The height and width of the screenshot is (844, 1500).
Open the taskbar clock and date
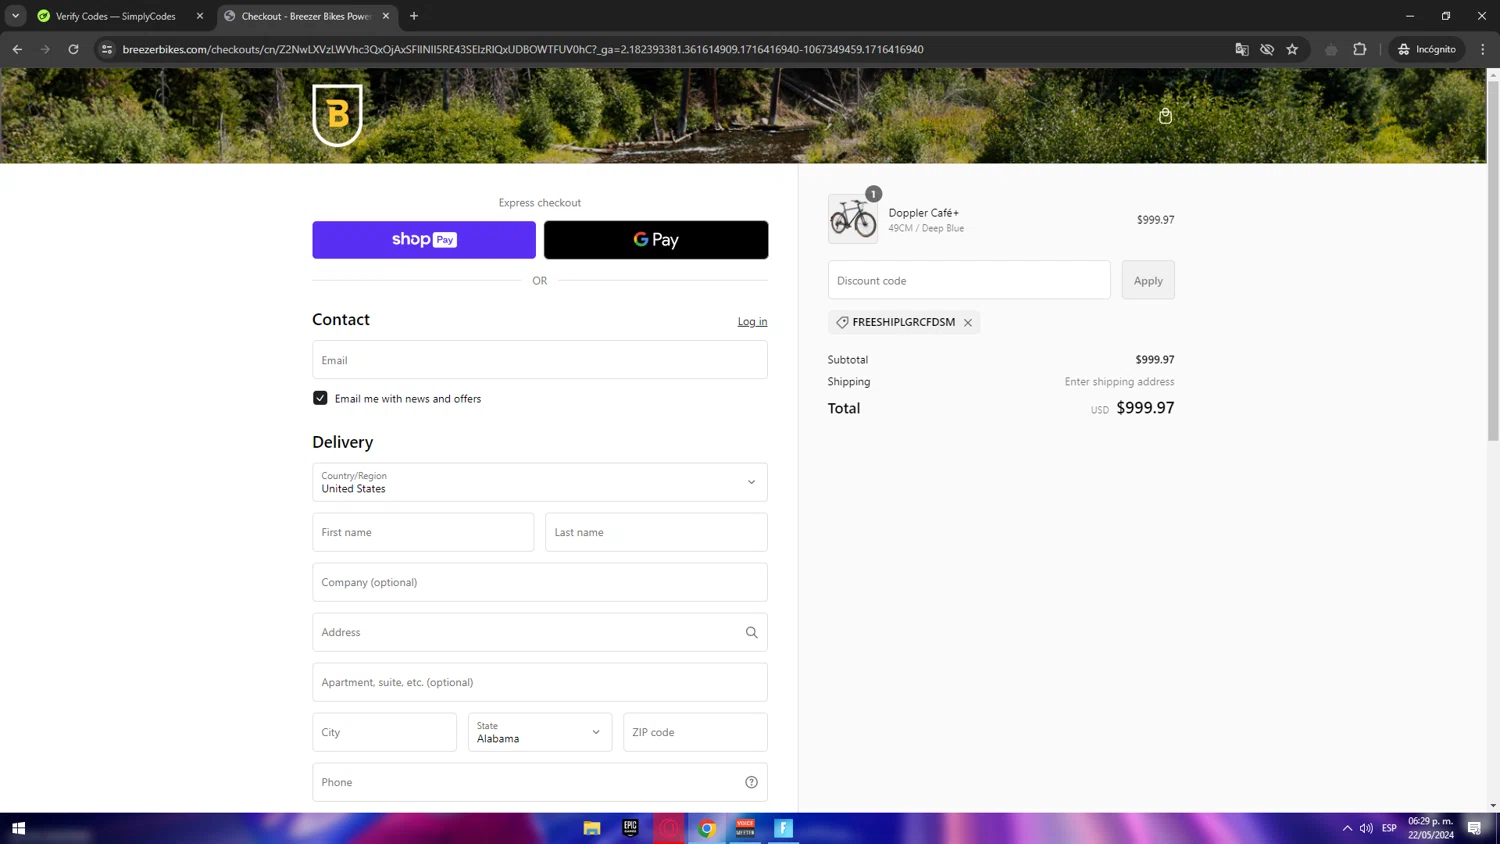pos(1431,828)
